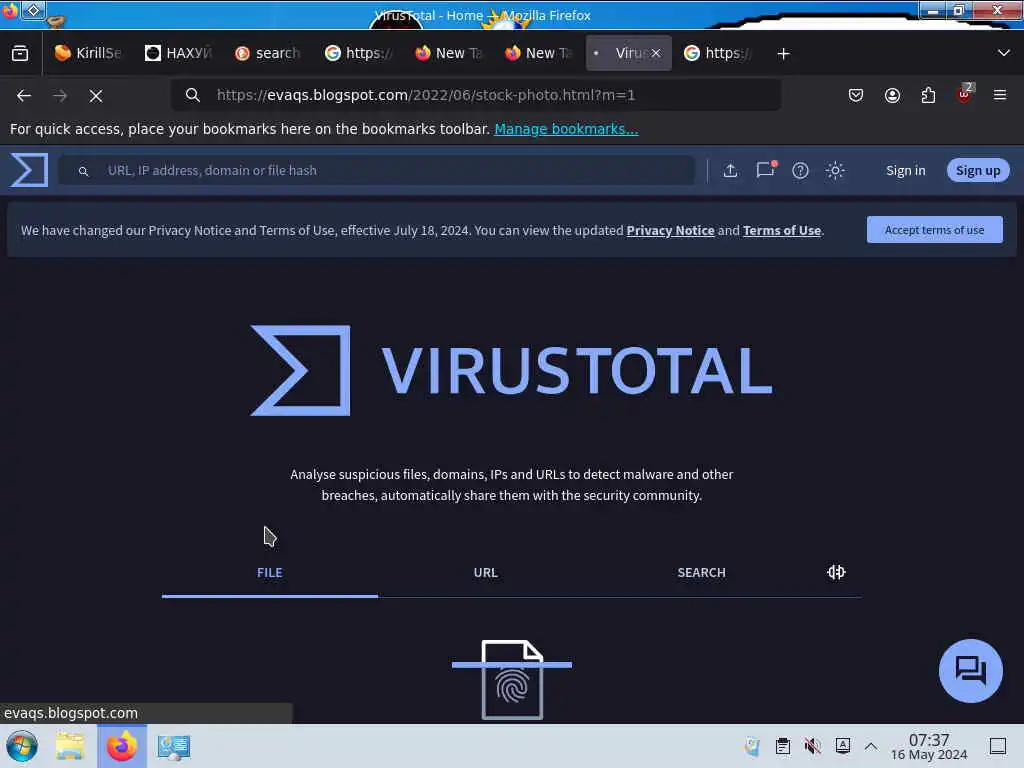Switch to the search tab
Screen dimensions: 1024x768
[x=268, y=53]
